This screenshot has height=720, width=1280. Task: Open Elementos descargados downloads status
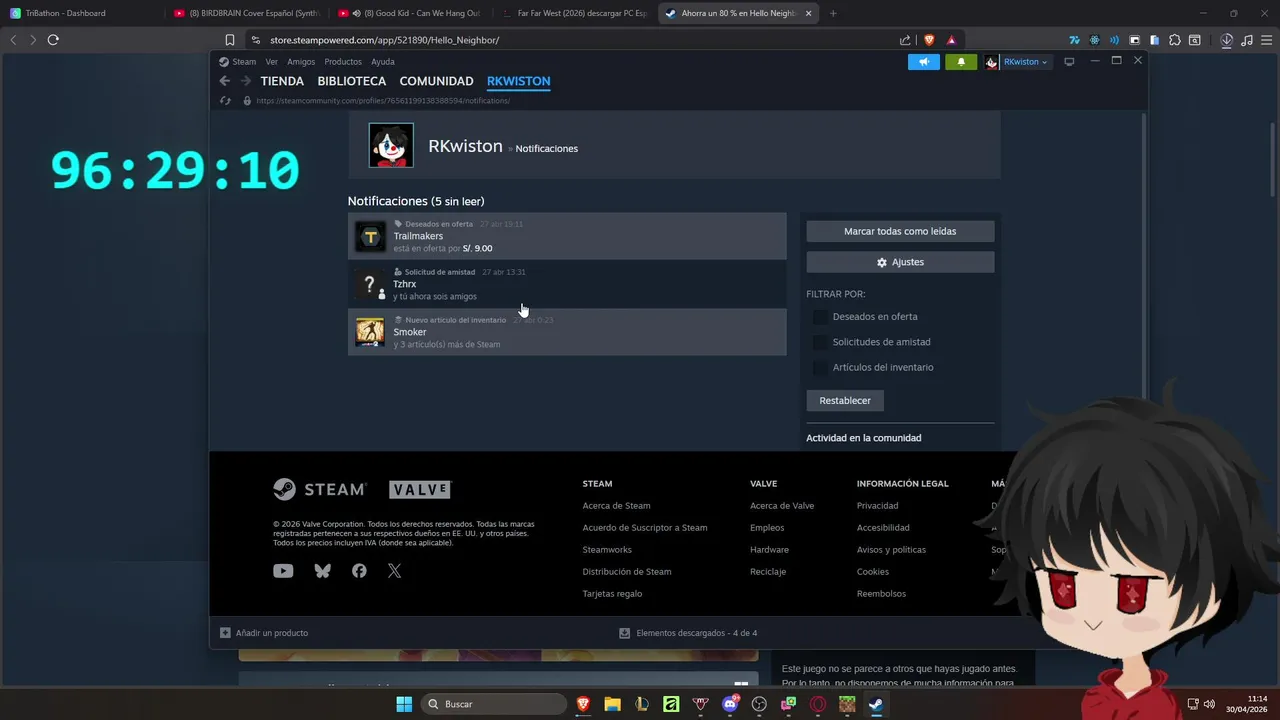[x=688, y=633]
